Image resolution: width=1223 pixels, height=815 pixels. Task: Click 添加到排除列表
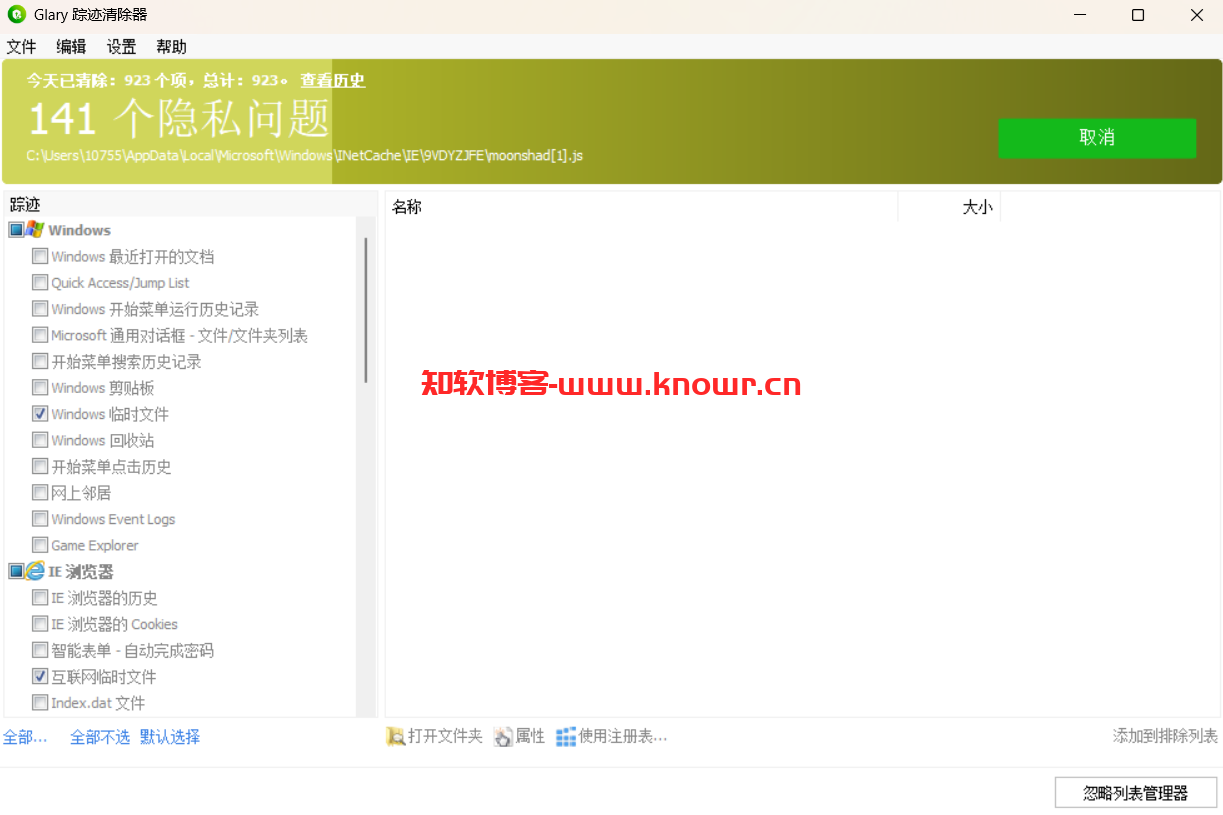pos(1165,736)
